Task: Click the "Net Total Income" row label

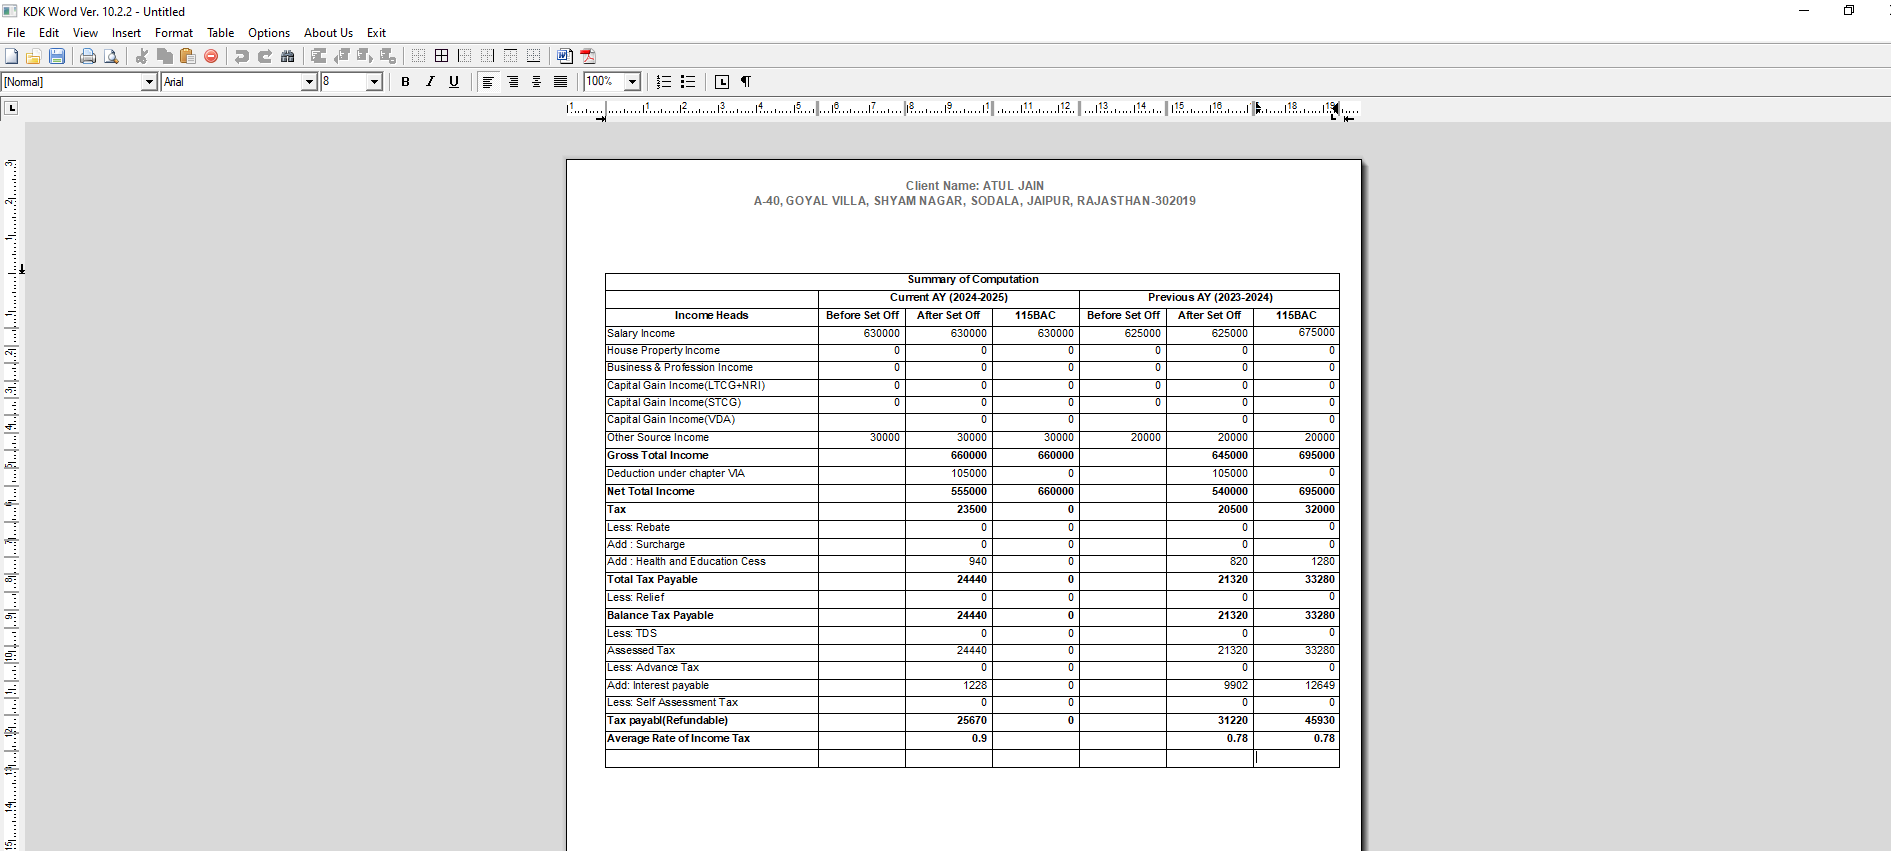Action: tap(650, 492)
